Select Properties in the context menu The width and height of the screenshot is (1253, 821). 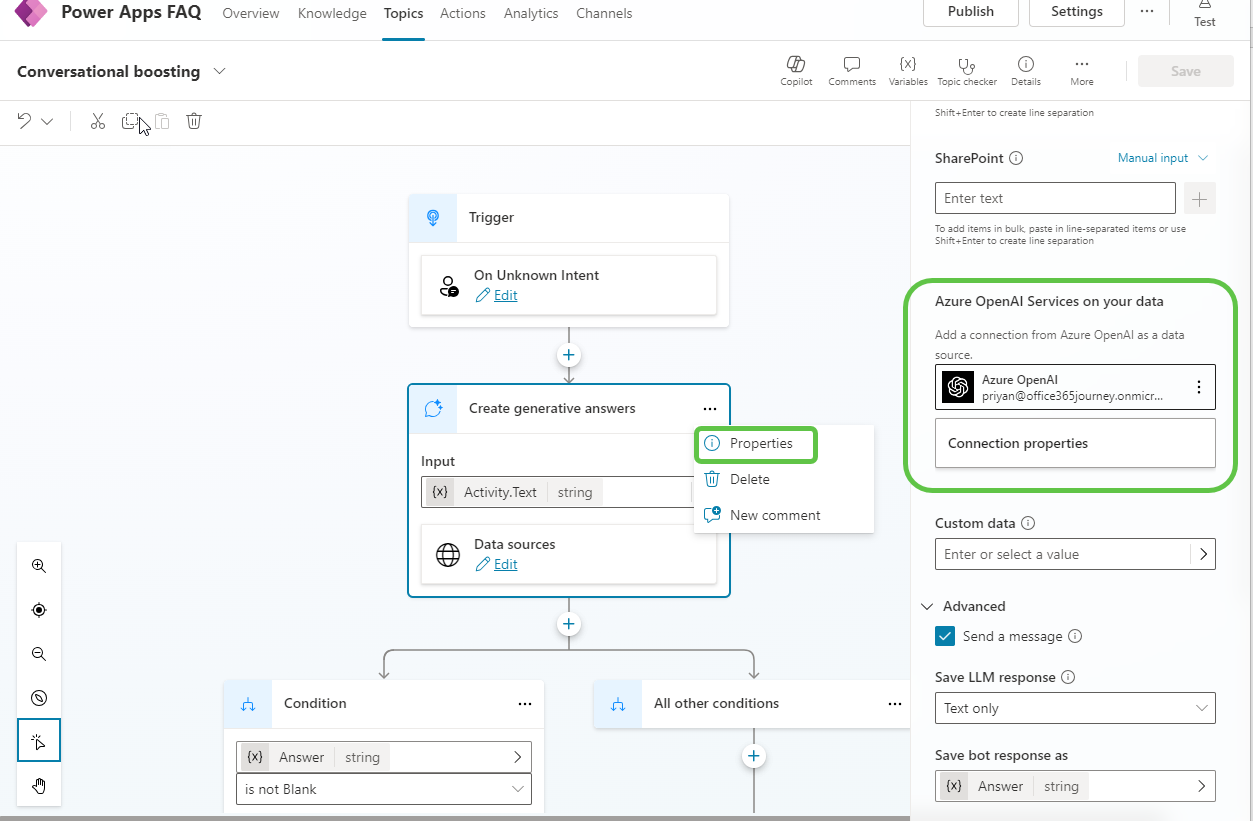(760, 443)
